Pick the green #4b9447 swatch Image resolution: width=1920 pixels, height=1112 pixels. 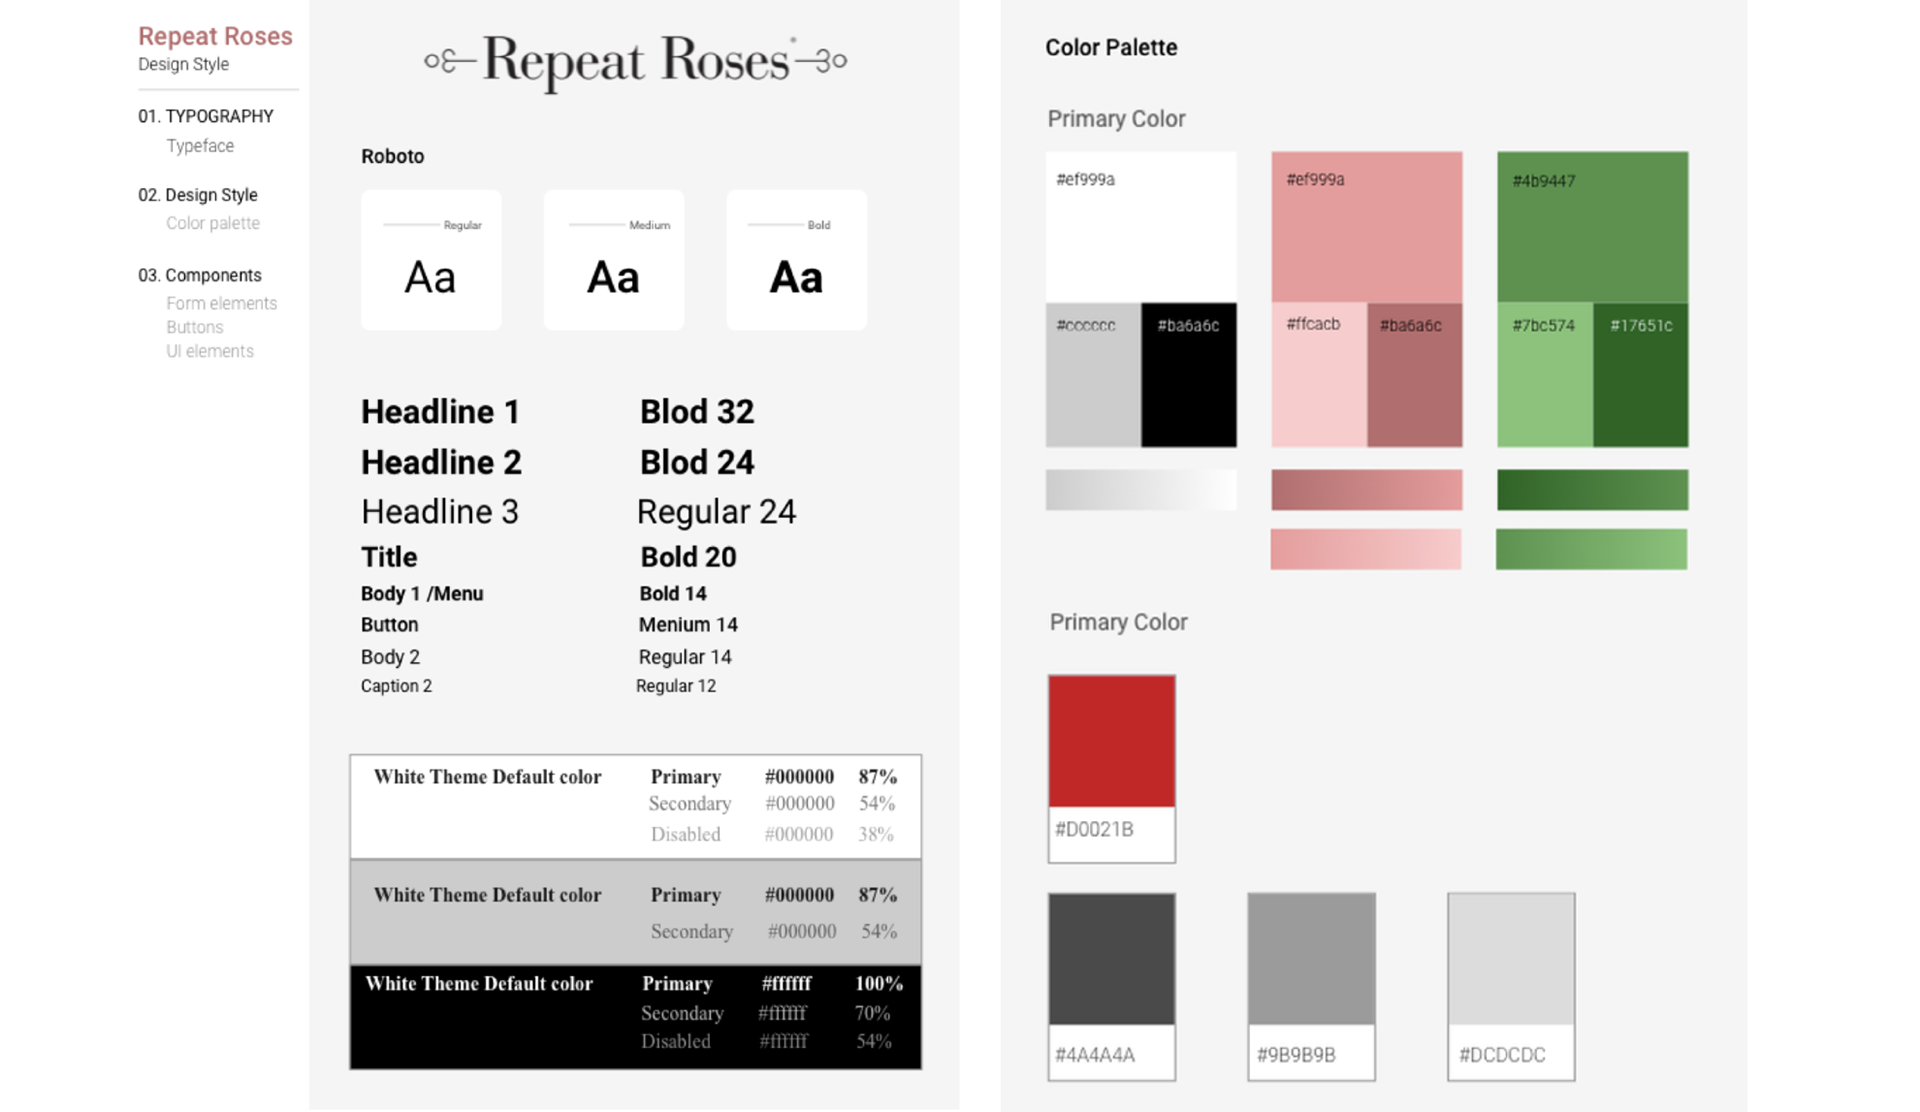coord(1593,227)
